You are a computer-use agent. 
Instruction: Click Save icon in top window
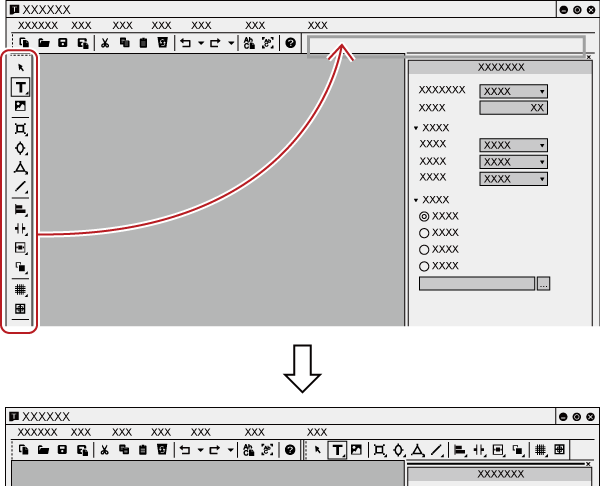pyautogui.click(x=63, y=43)
